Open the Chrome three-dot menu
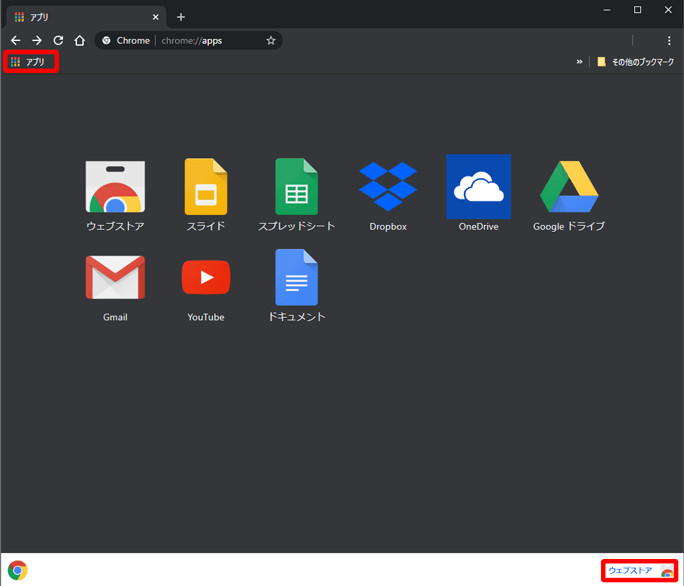 pos(669,41)
